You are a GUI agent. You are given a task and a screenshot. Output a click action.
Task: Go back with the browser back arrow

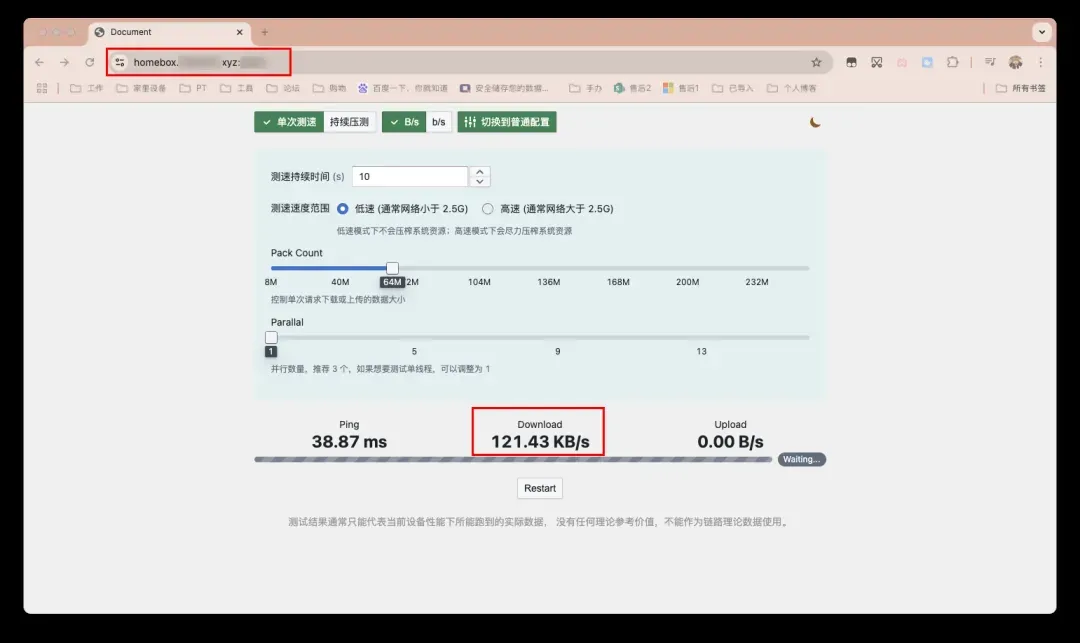(39, 62)
